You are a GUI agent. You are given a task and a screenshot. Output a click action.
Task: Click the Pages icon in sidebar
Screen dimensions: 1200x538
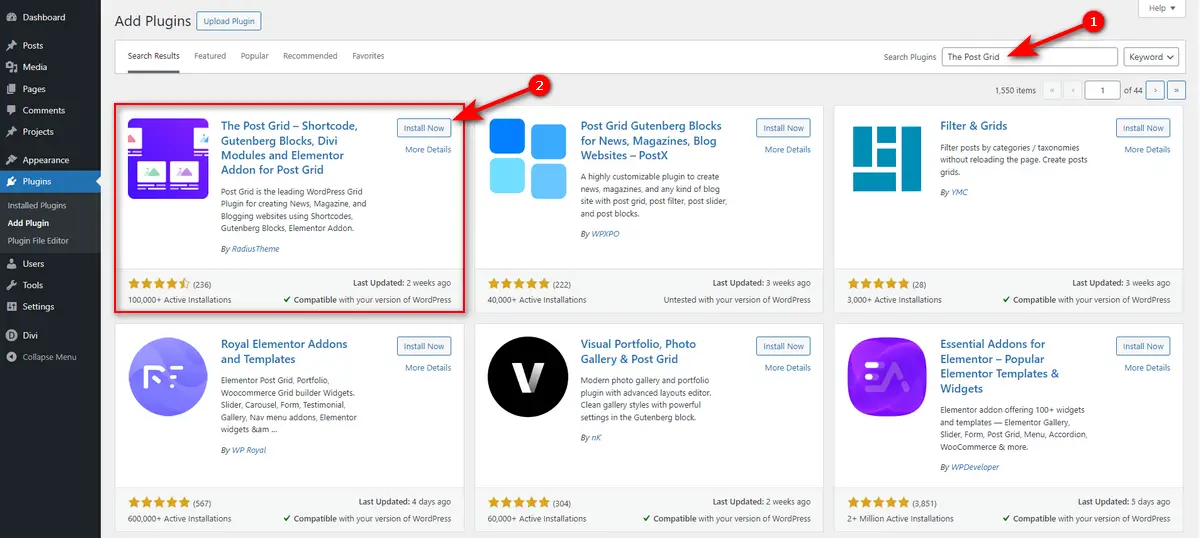(x=11, y=89)
